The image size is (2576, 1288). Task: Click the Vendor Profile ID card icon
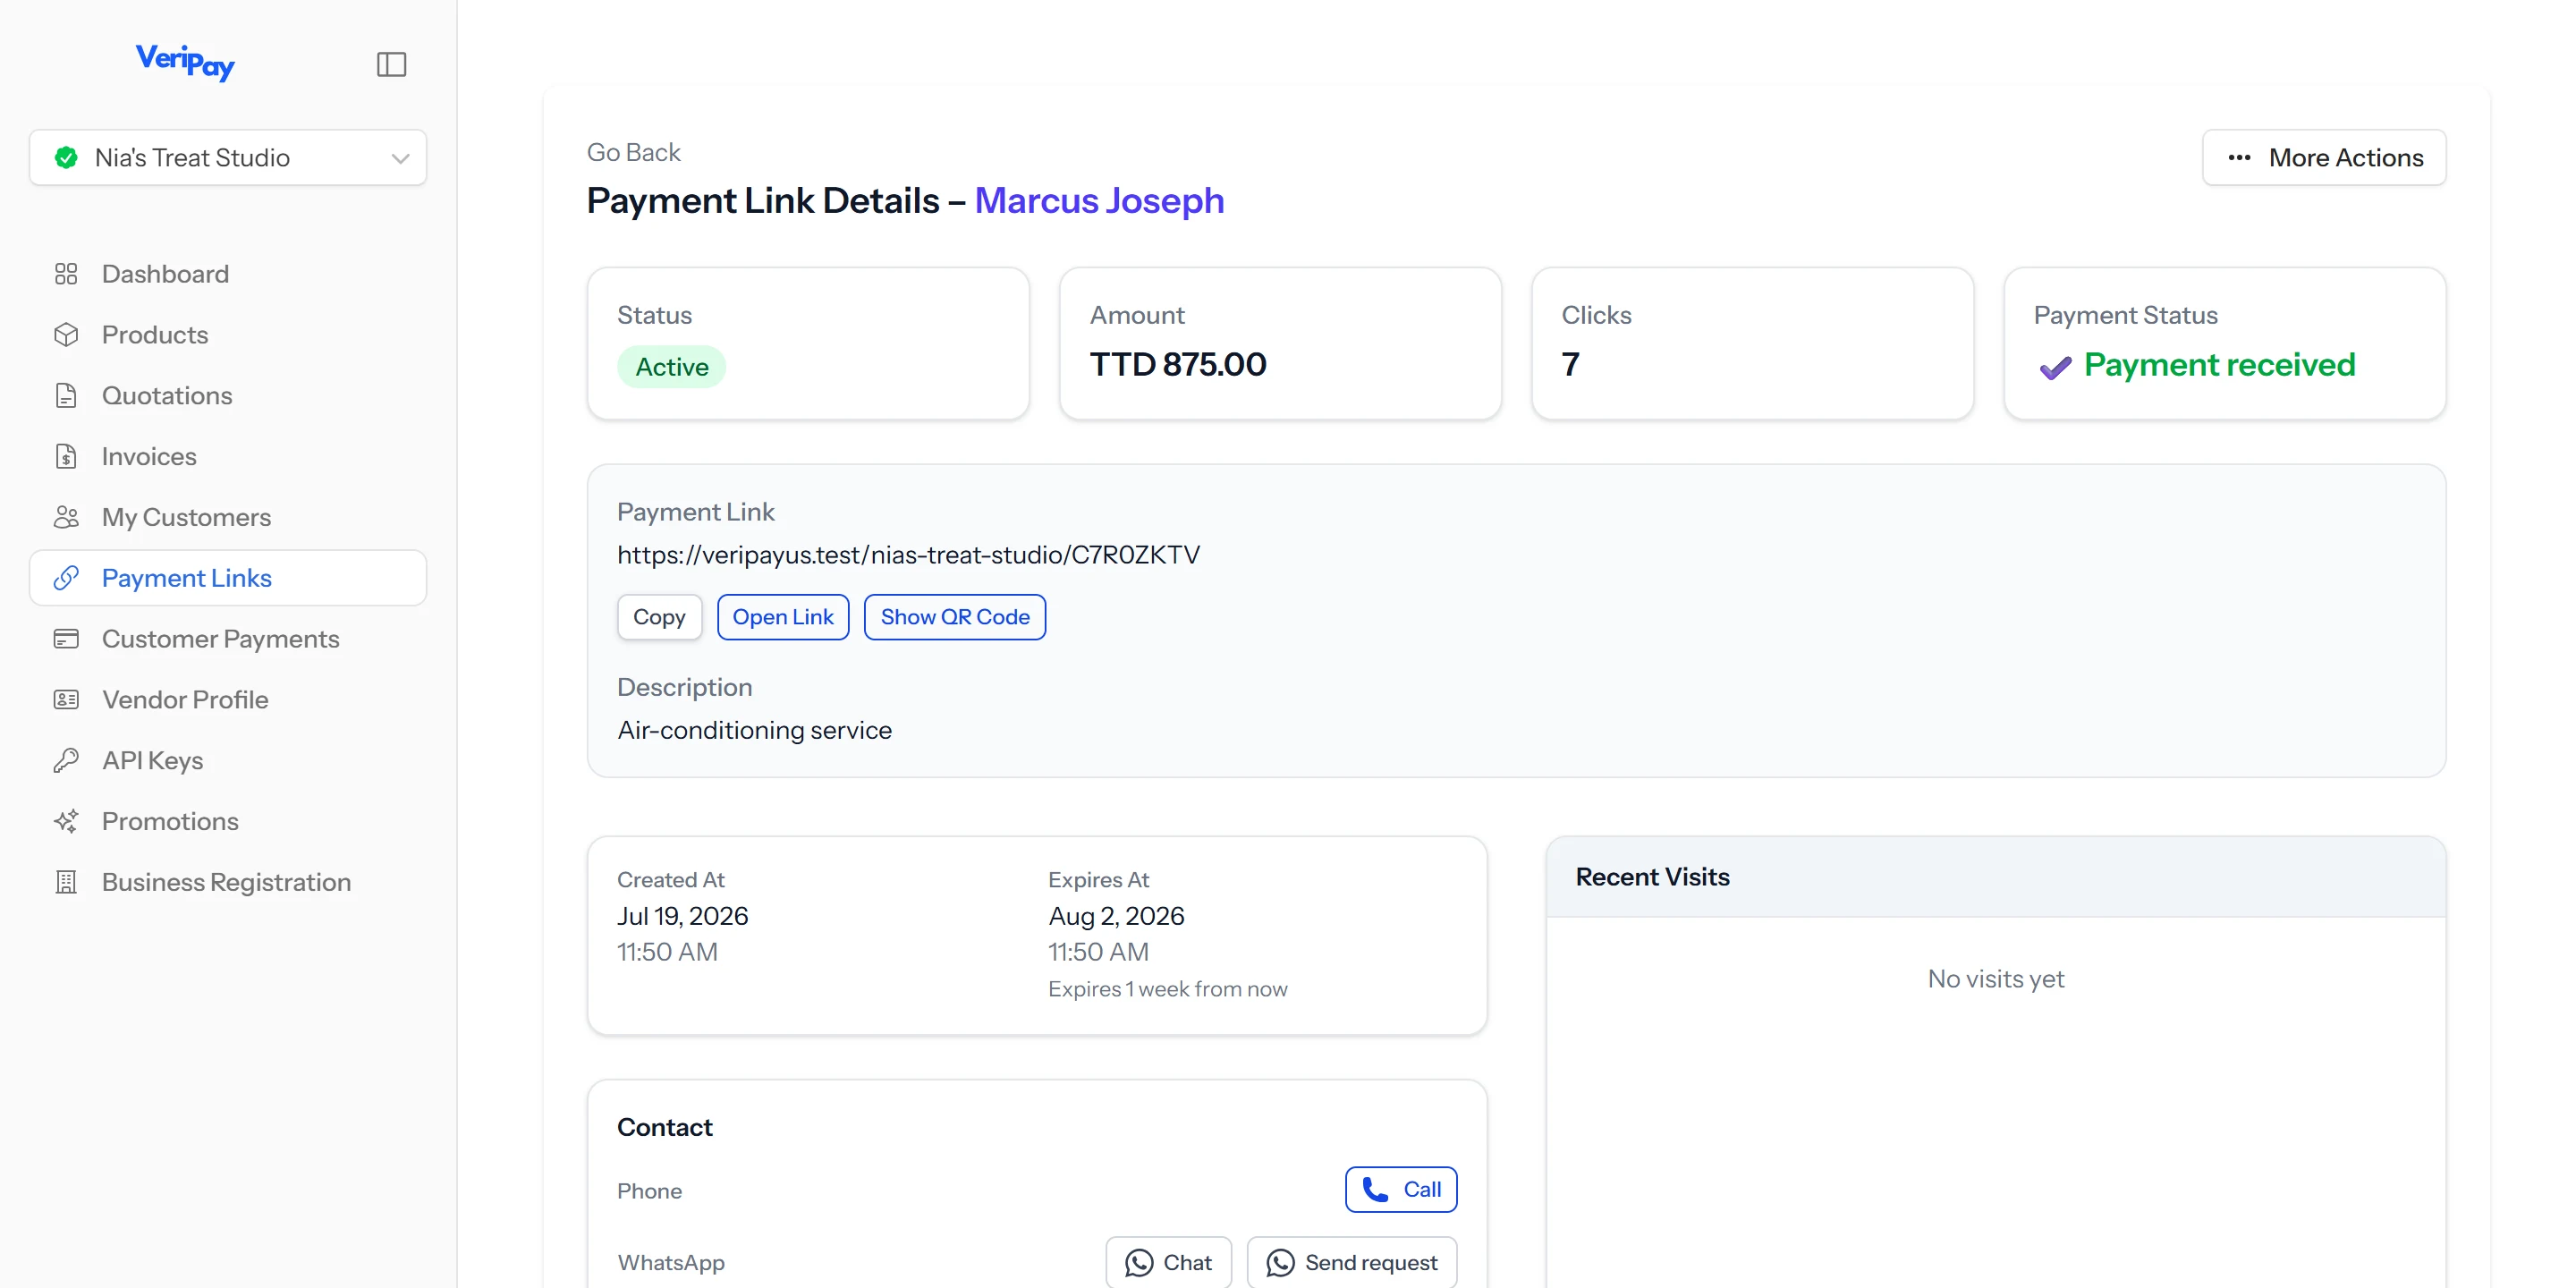[x=66, y=700]
